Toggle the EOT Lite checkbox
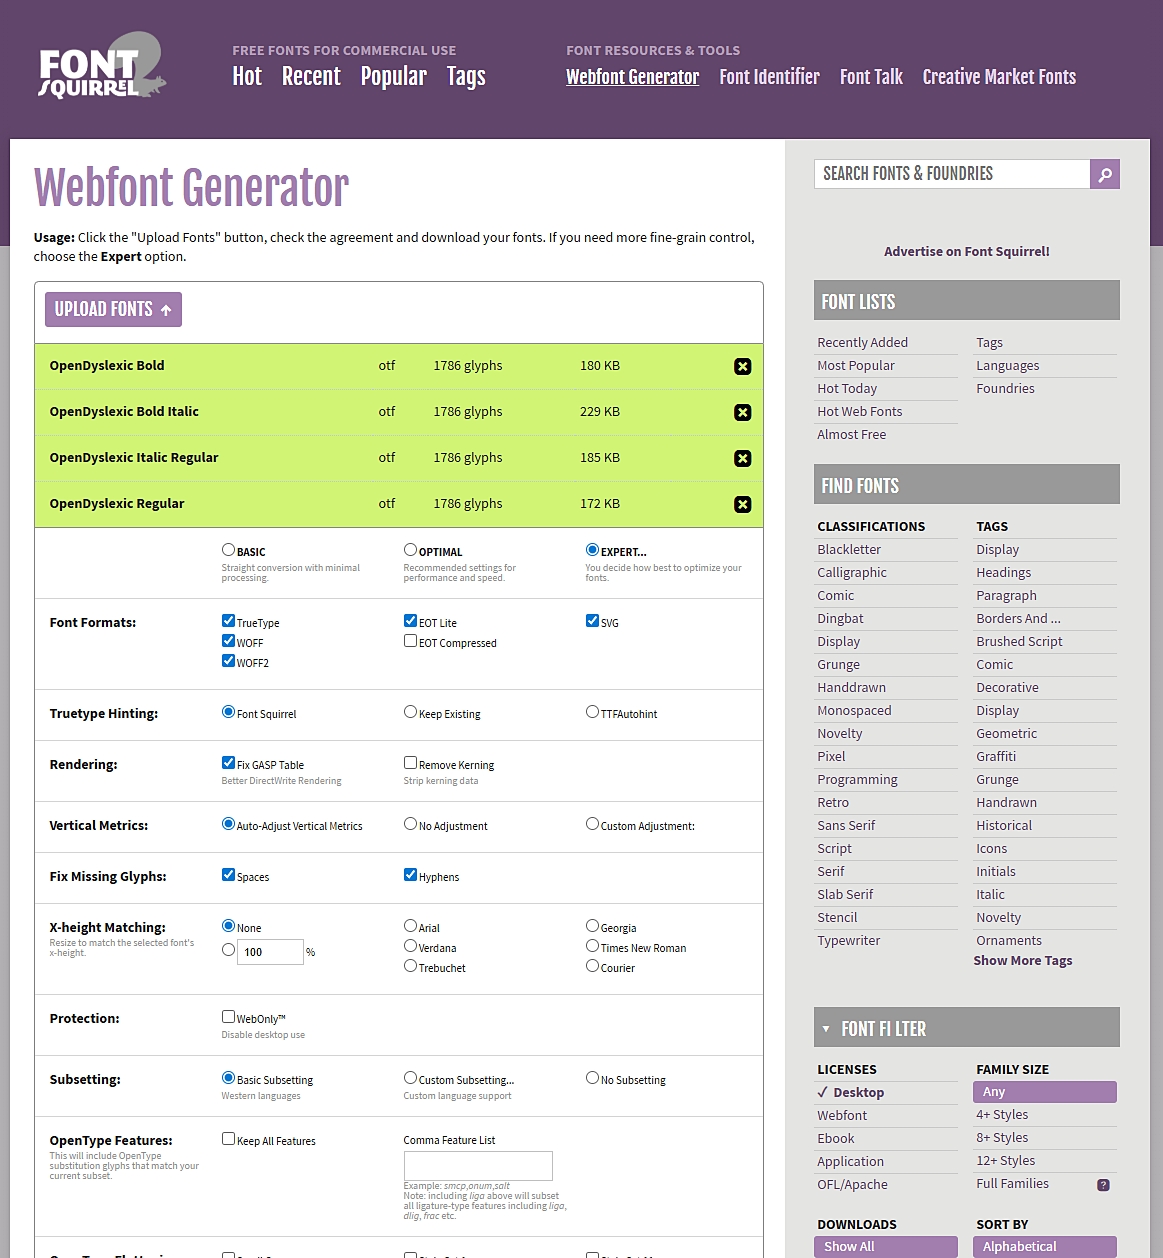The height and width of the screenshot is (1258, 1163). (x=410, y=621)
